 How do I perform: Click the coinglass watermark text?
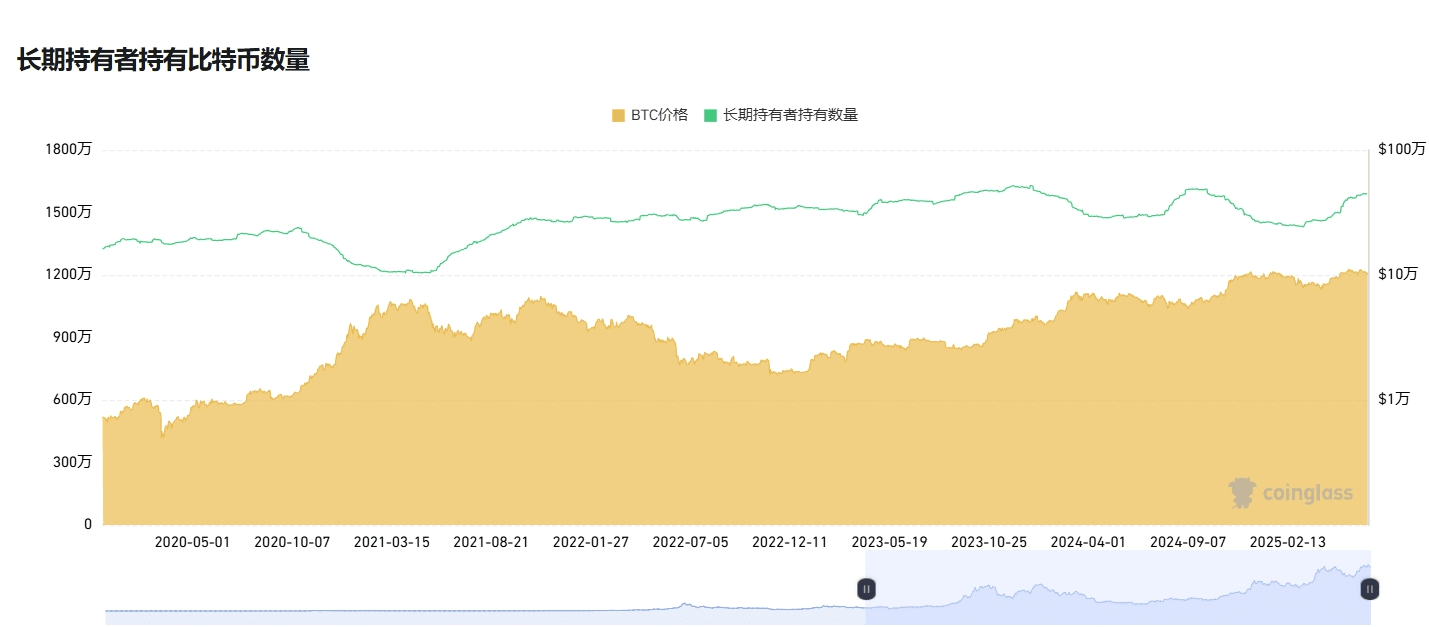1307,493
